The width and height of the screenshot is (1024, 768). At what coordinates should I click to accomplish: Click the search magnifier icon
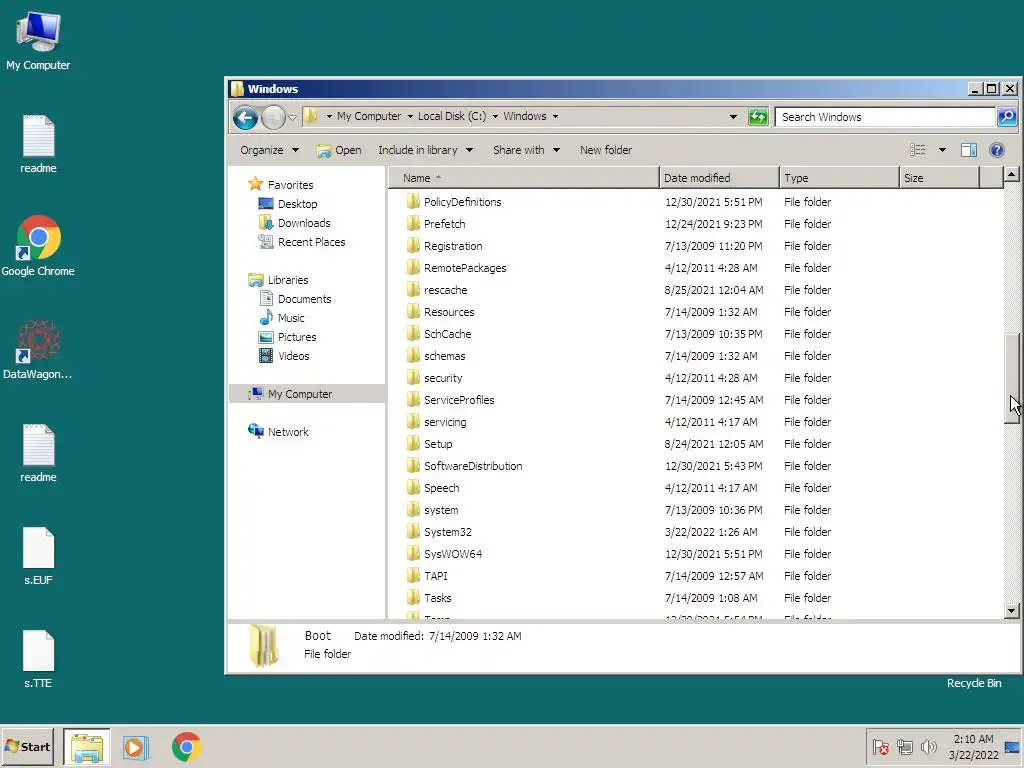1006,117
